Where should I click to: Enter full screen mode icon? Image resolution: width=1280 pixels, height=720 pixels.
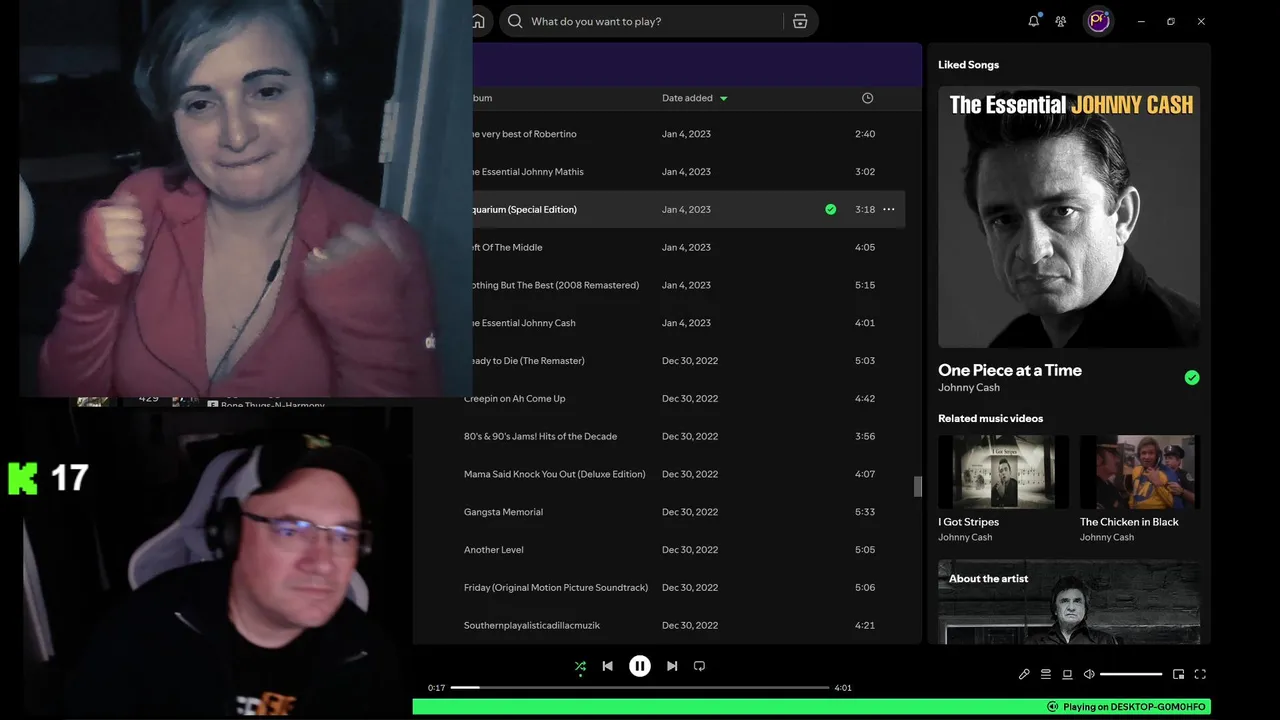click(x=1200, y=674)
